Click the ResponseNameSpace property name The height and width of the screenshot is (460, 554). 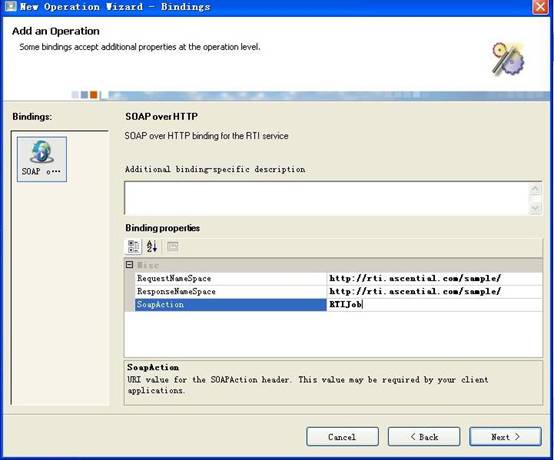(176, 291)
